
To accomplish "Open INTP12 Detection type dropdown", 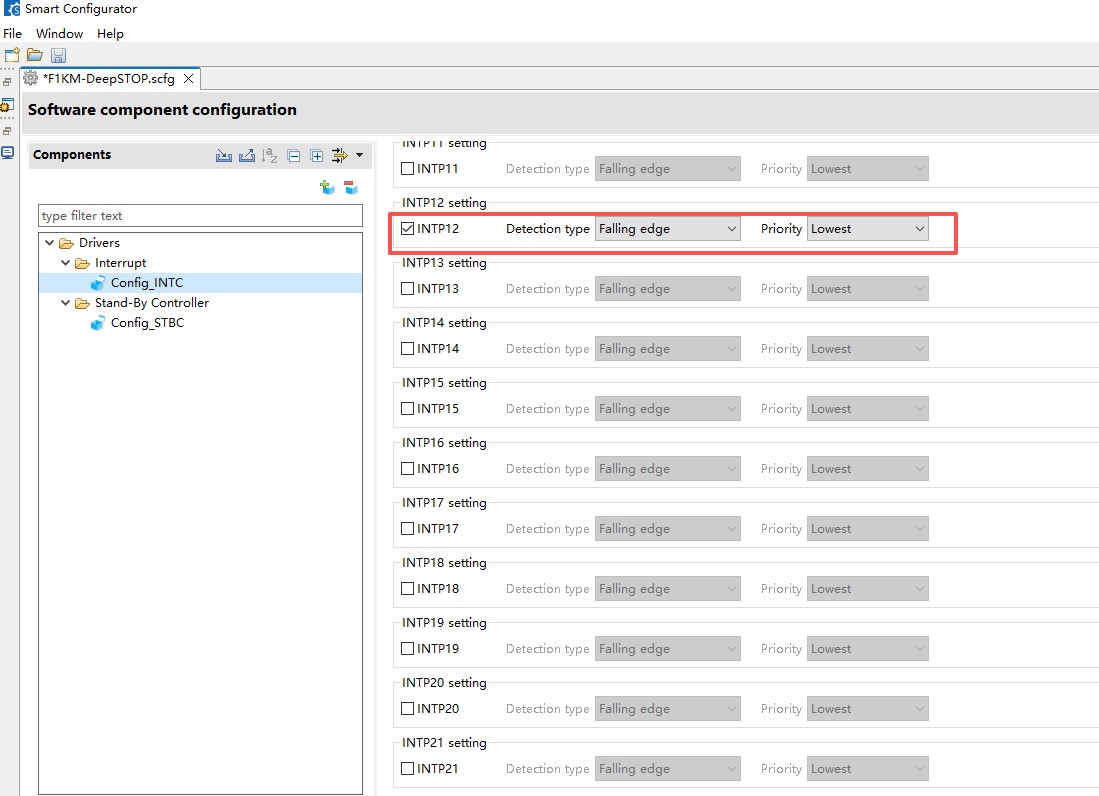I will click(x=667, y=229).
